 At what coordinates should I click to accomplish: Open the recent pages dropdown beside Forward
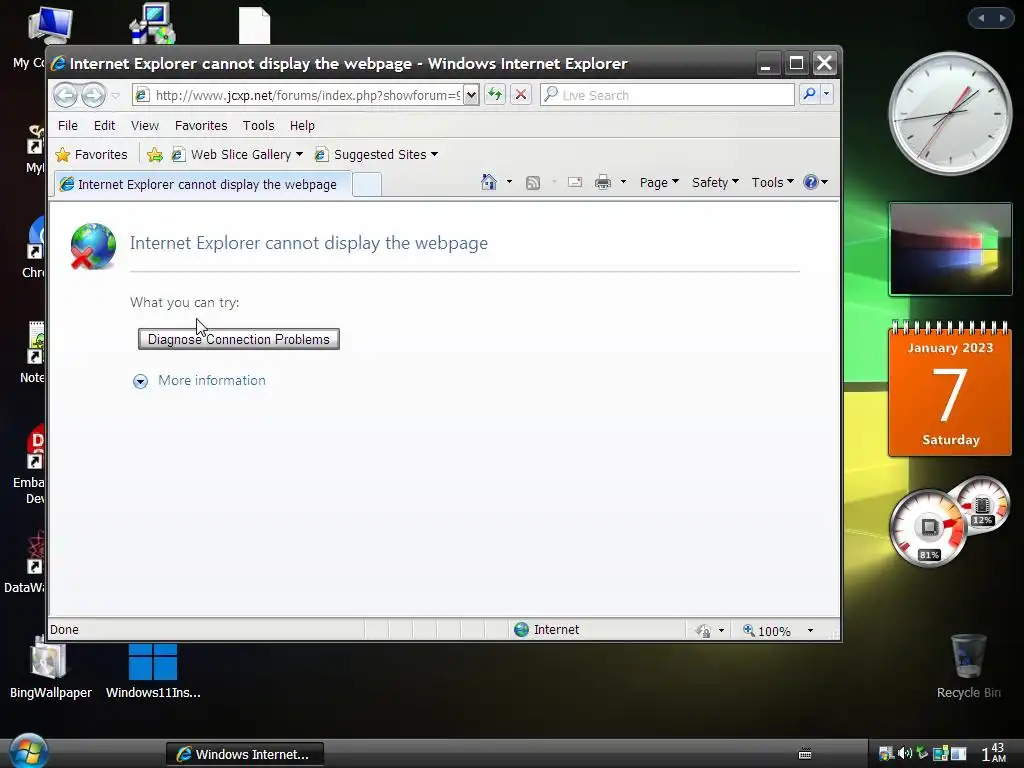(116, 96)
